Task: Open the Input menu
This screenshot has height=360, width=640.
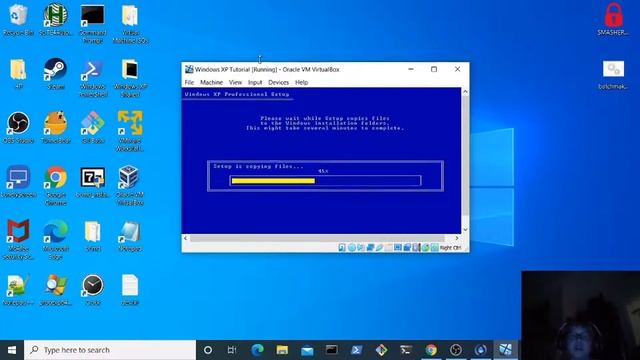Action: click(255, 82)
